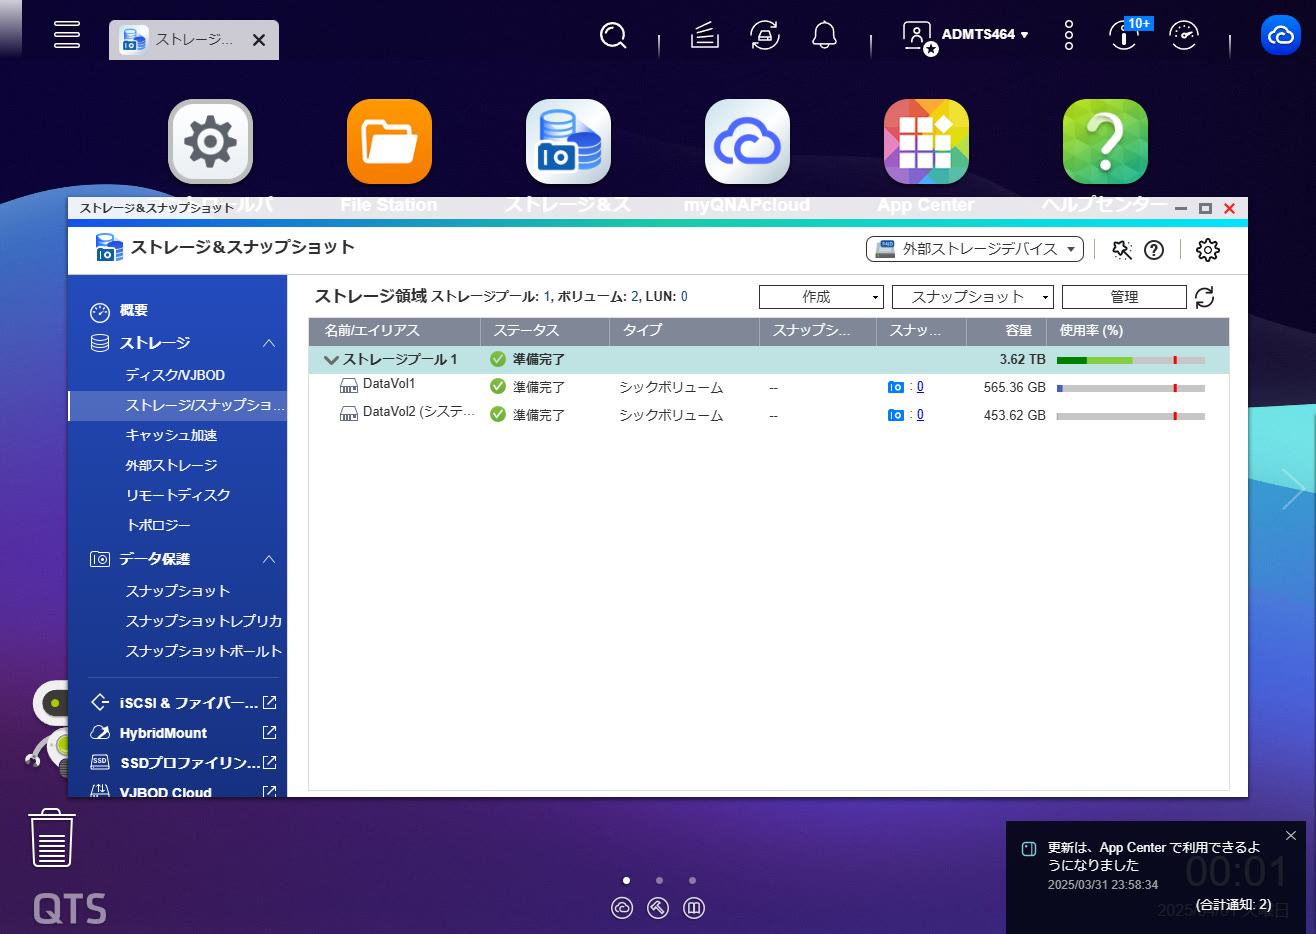Open global settings gear in window header
The width and height of the screenshot is (1316, 934).
coord(1208,250)
